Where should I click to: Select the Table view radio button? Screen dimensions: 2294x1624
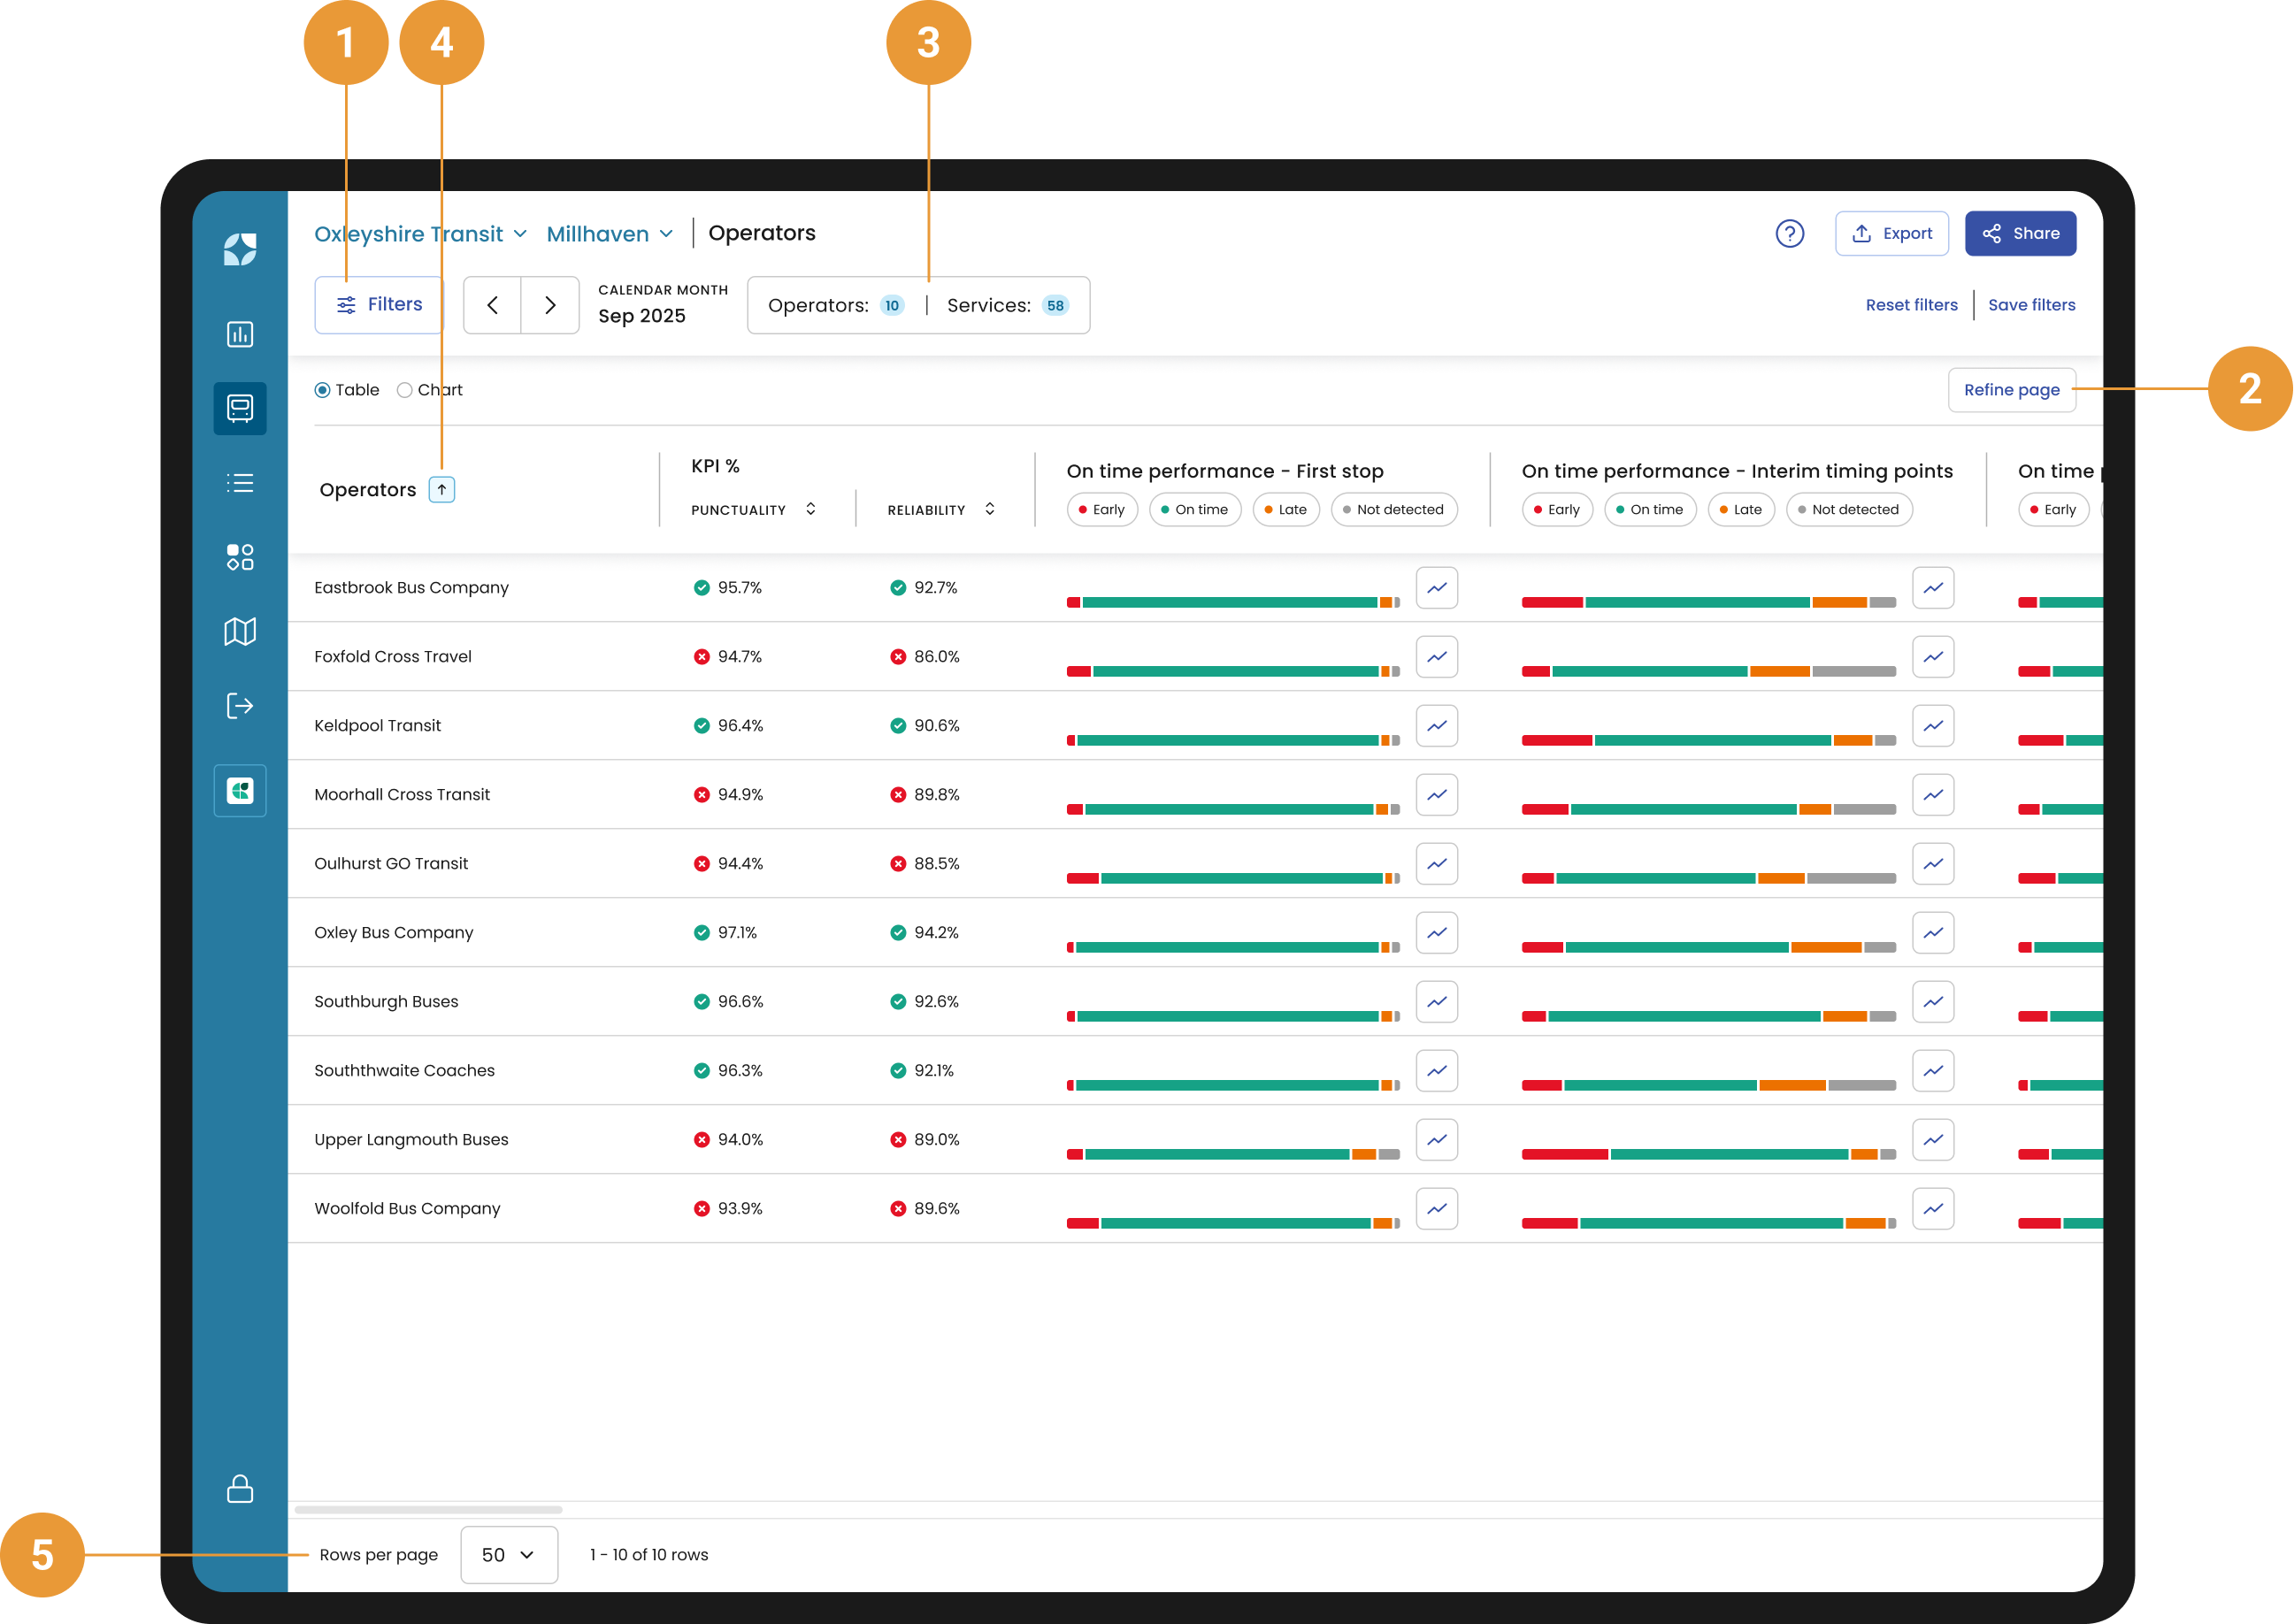(x=322, y=390)
